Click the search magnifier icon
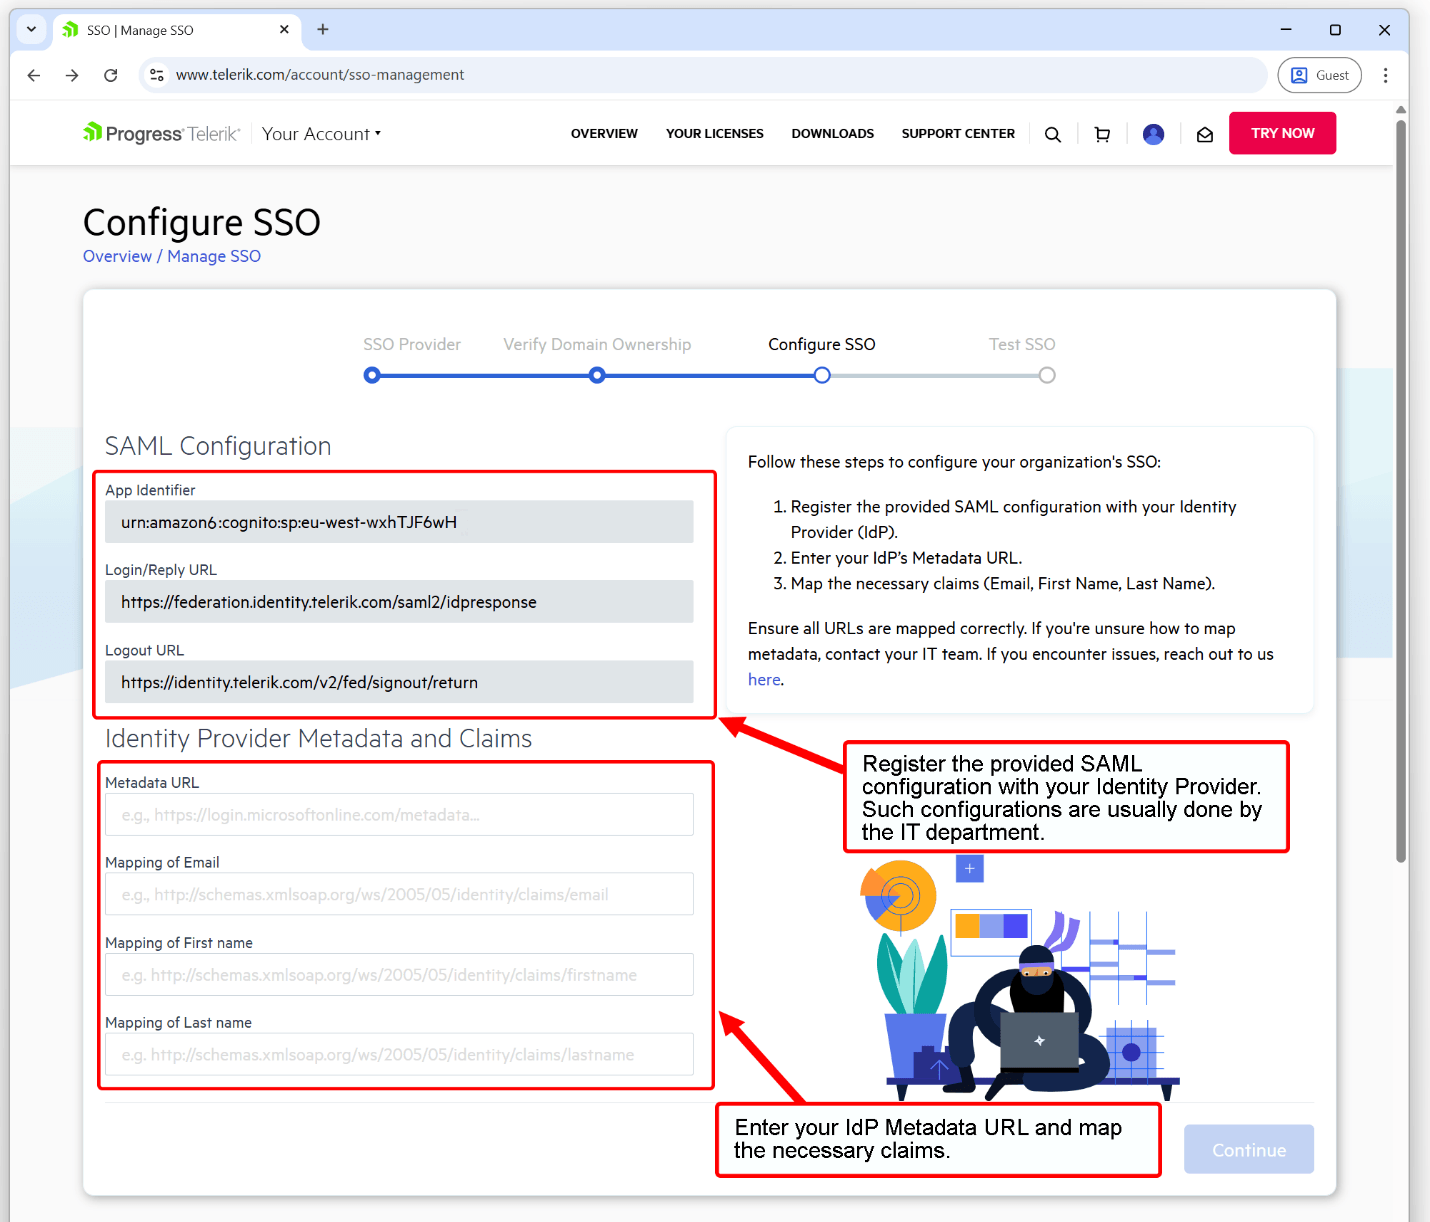The height and width of the screenshot is (1222, 1430). click(x=1053, y=134)
